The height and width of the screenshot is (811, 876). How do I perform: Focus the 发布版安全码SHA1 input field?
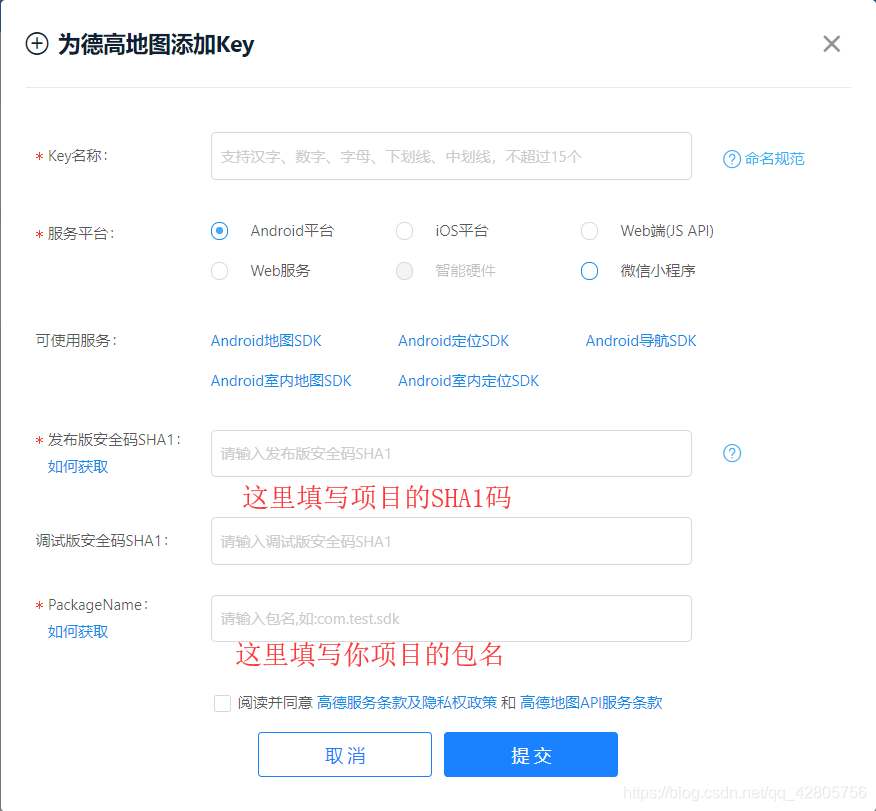coord(451,454)
